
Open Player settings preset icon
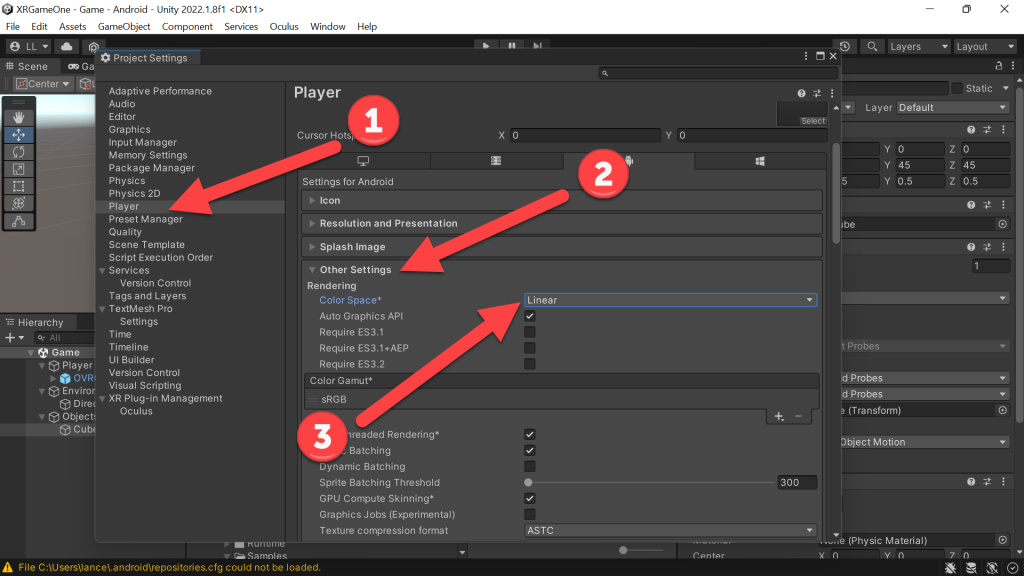817,93
